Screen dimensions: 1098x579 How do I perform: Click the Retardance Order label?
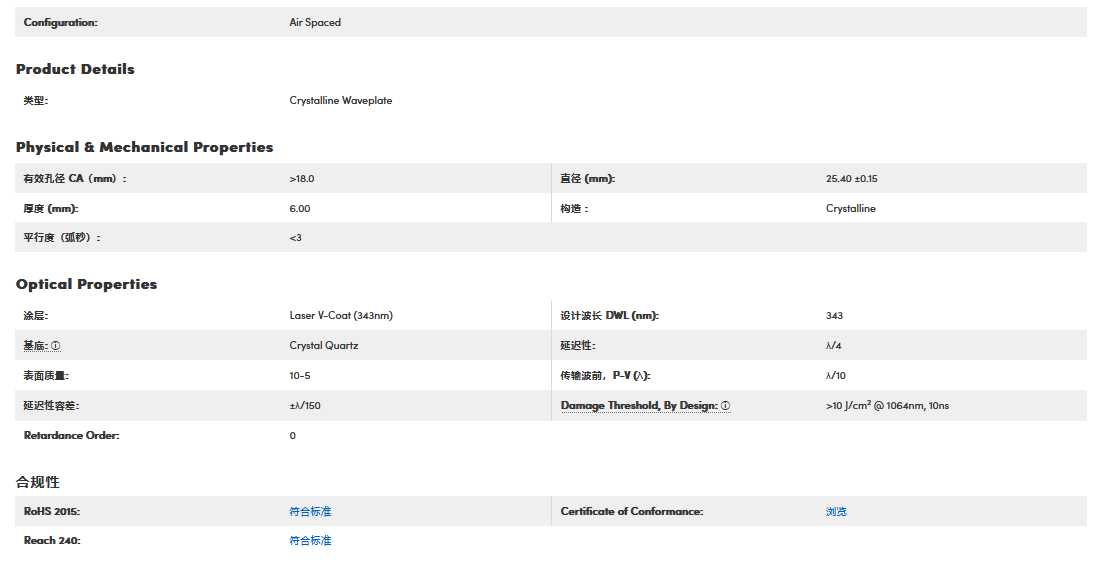pyautogui.click(x=71, y=435)
